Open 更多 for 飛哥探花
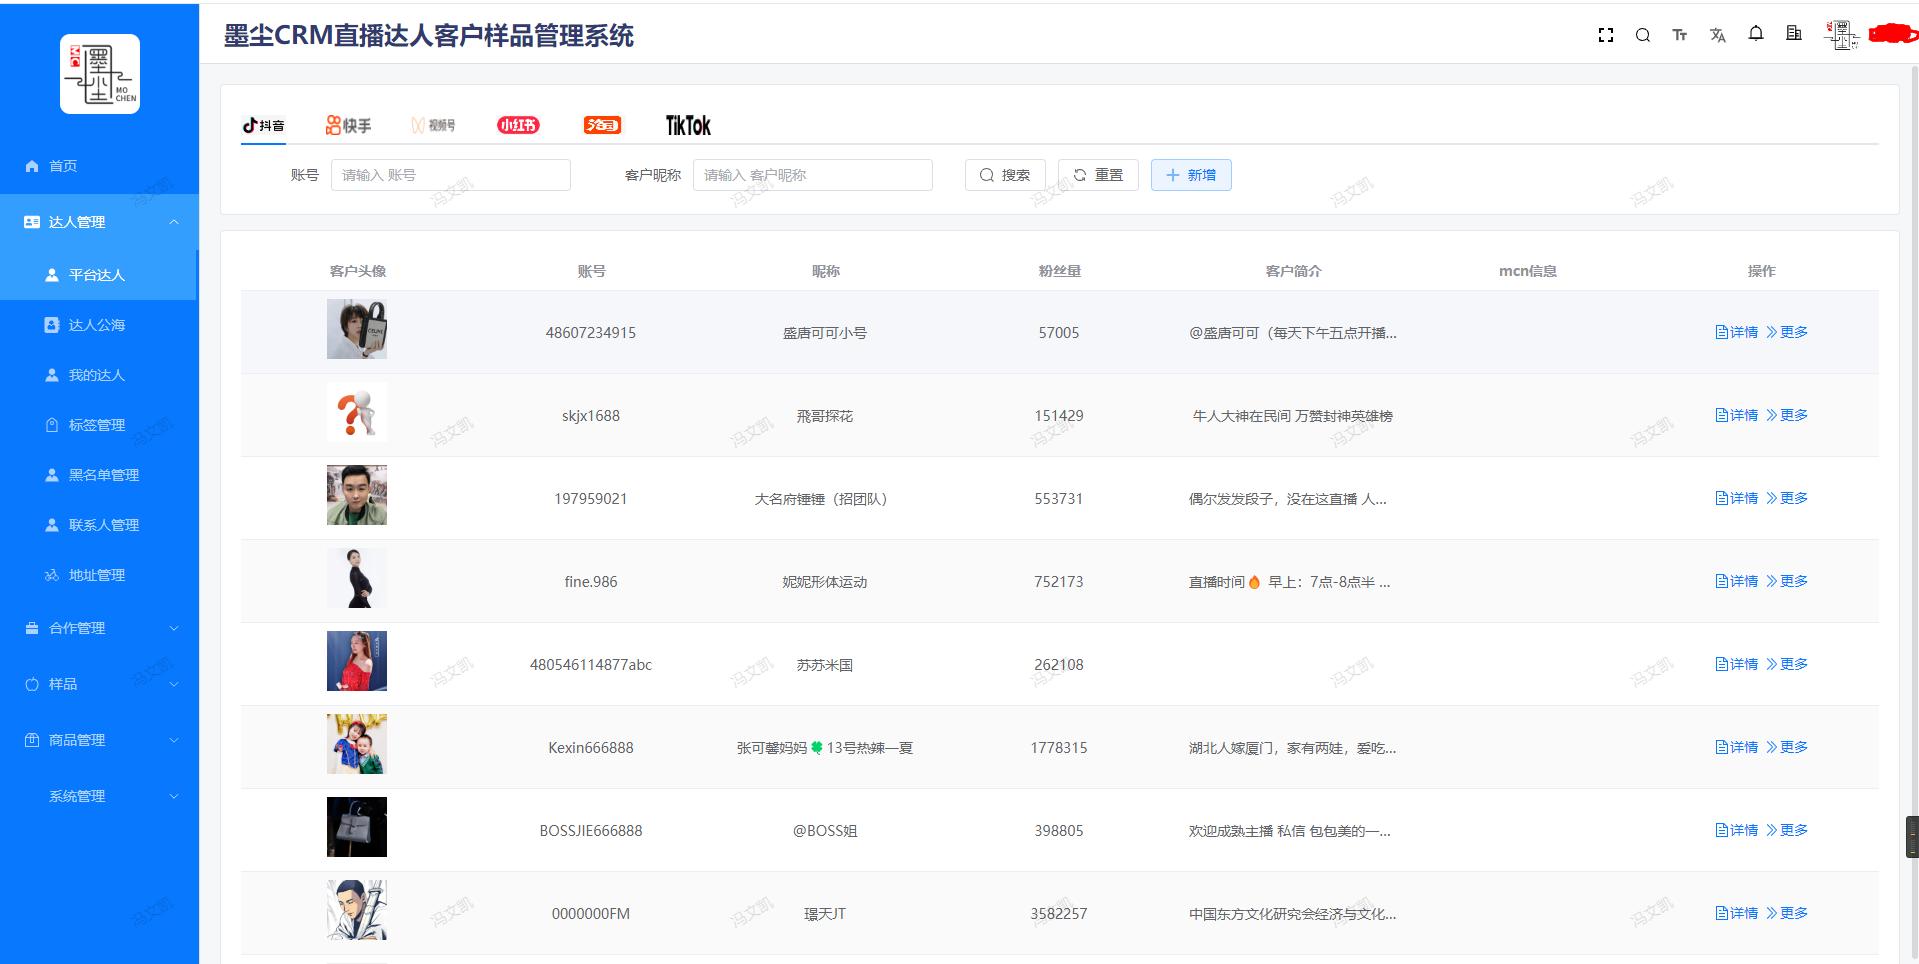This screenshot has width=1919, height=964. pos(1787,415)
